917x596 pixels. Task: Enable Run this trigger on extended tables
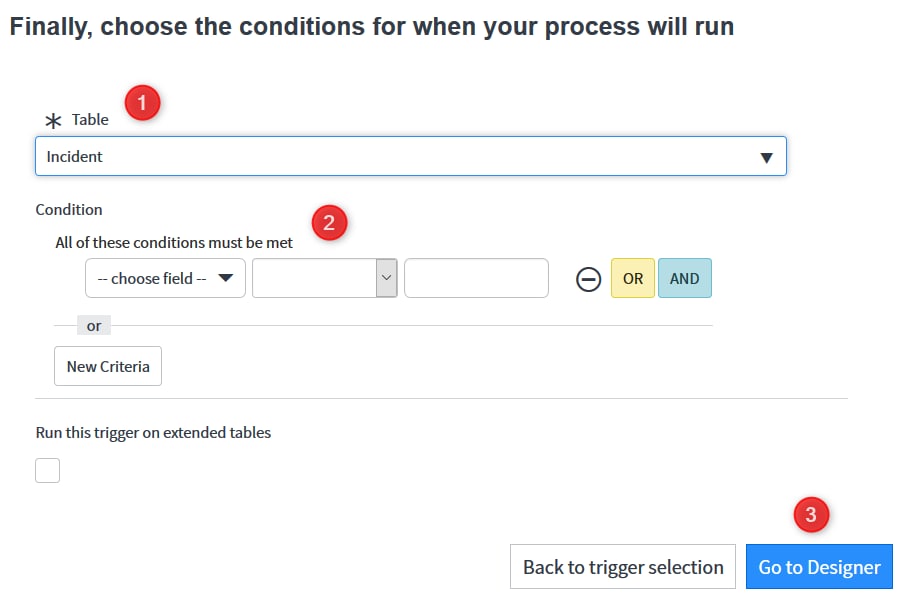[x=47, y=469]
